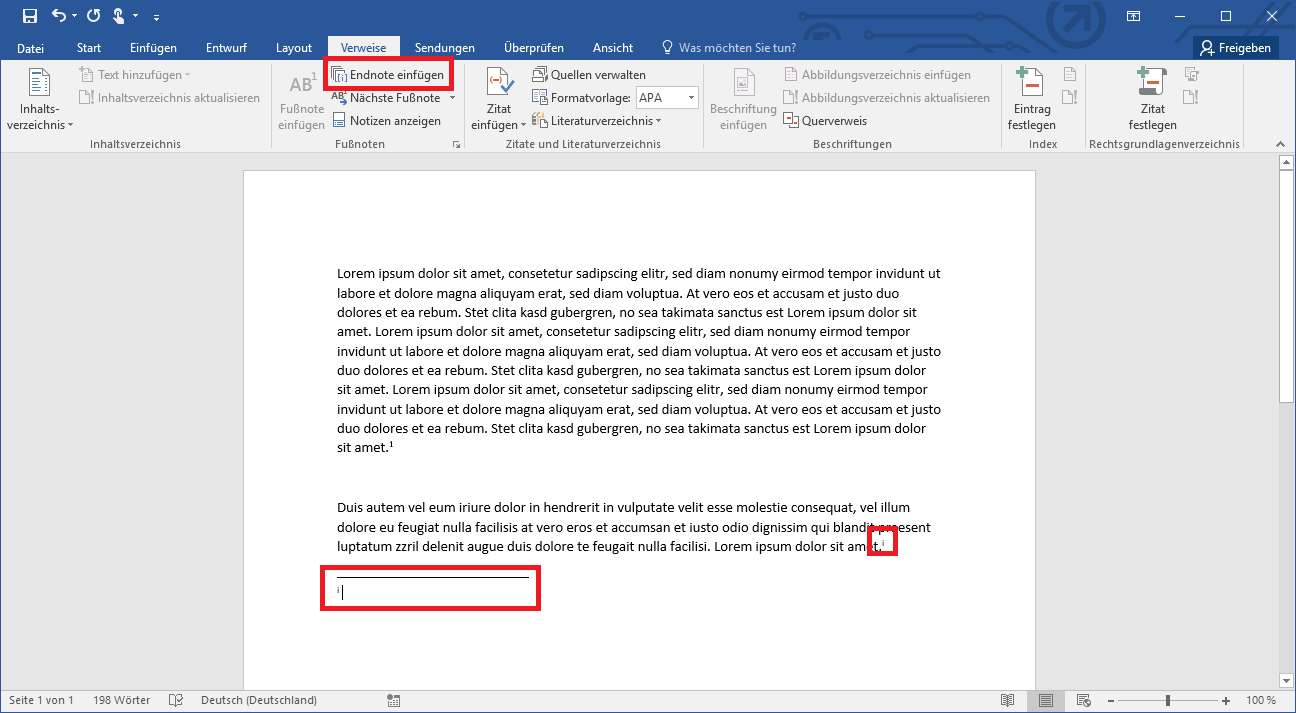The height and width of the screenshot is (713, 1296).
Task: Click the Index aktualisieren icon
Action: tap(1070, 97)
